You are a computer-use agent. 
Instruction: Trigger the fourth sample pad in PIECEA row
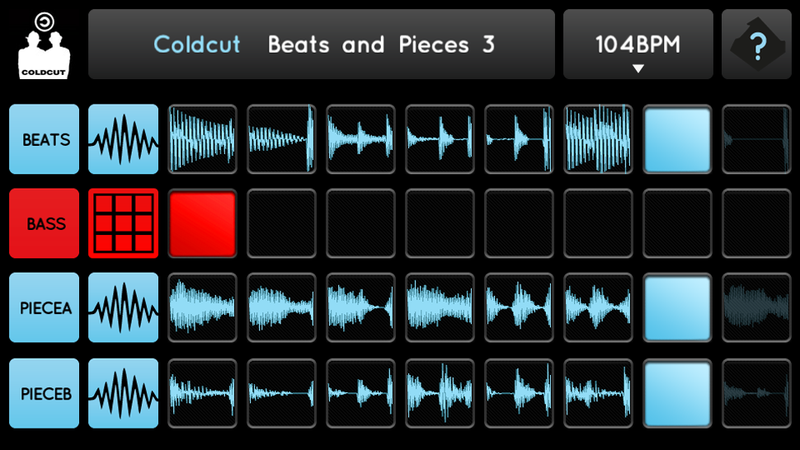(440, 308)
